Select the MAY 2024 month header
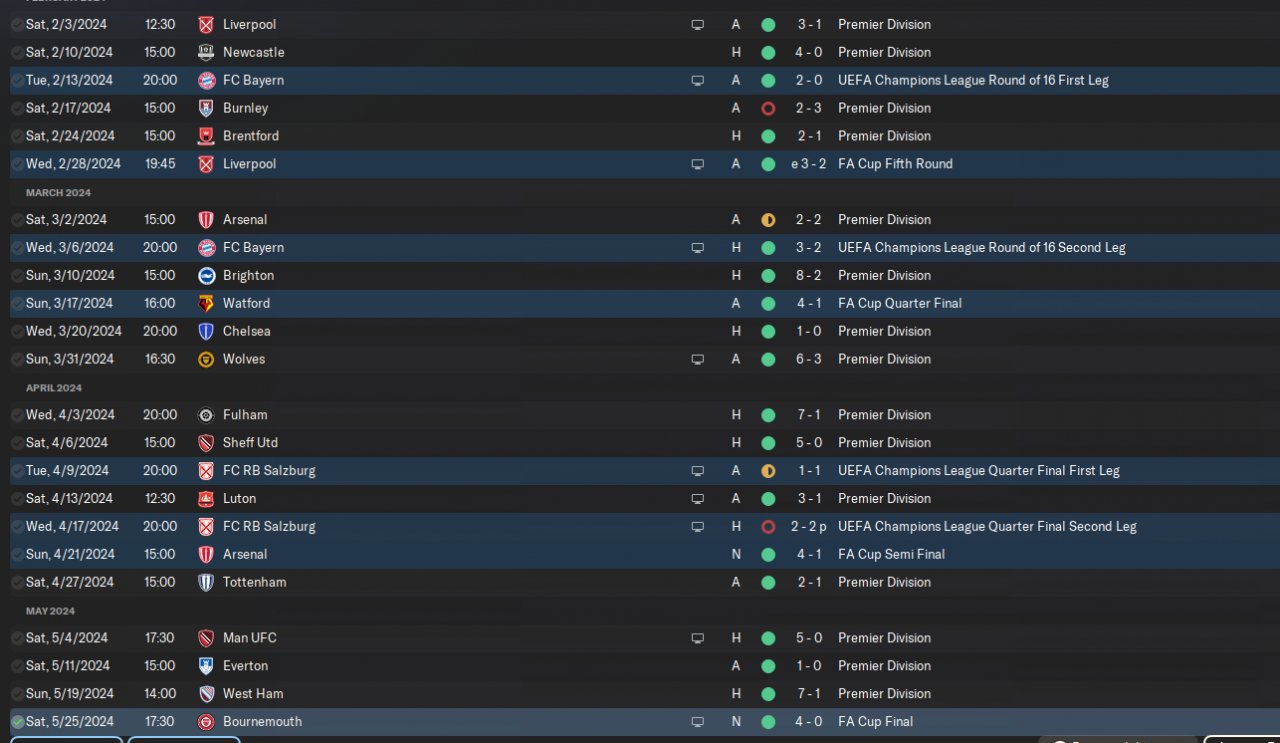The width and height of the screenshot is (1280, 743). 50,610
